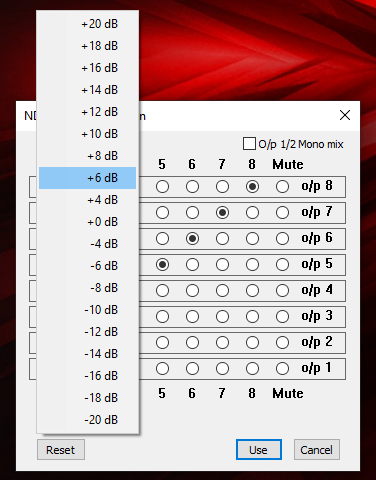This screenshot has width=376, height=480.
Task: Route input 7 to o/p 2
Action: point(222,343)
